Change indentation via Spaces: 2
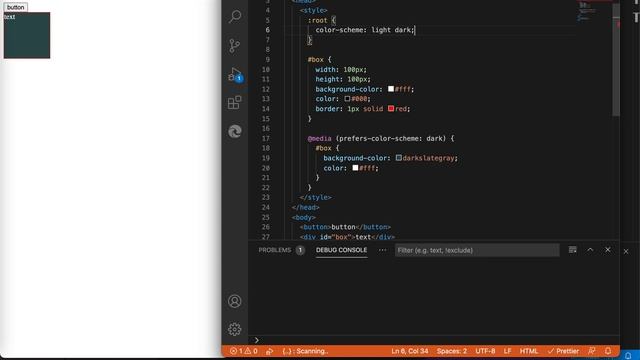Viewport: 640px width, 360px height. (452, 351)
